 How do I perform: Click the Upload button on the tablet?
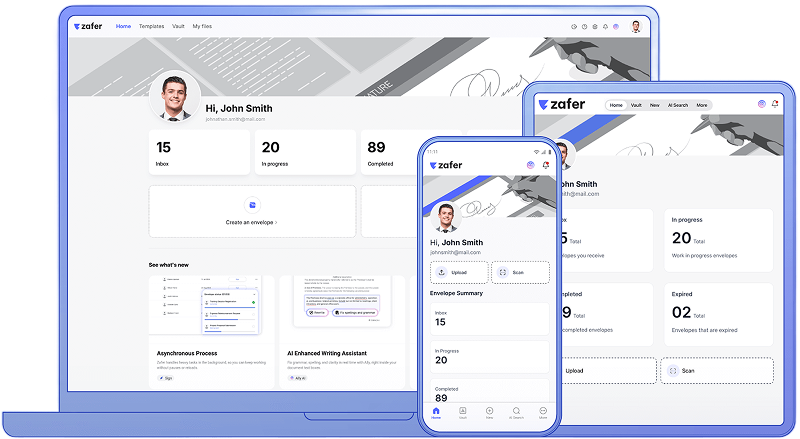[608, 371]
